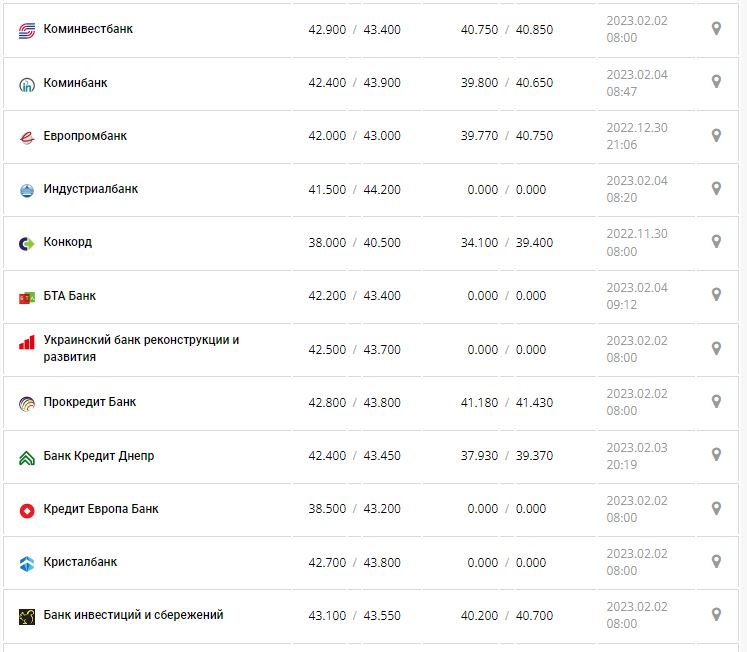Screen dimensions: 747x652
Task: Open location pin for Прокредит Банк
Action: point(716,401)
